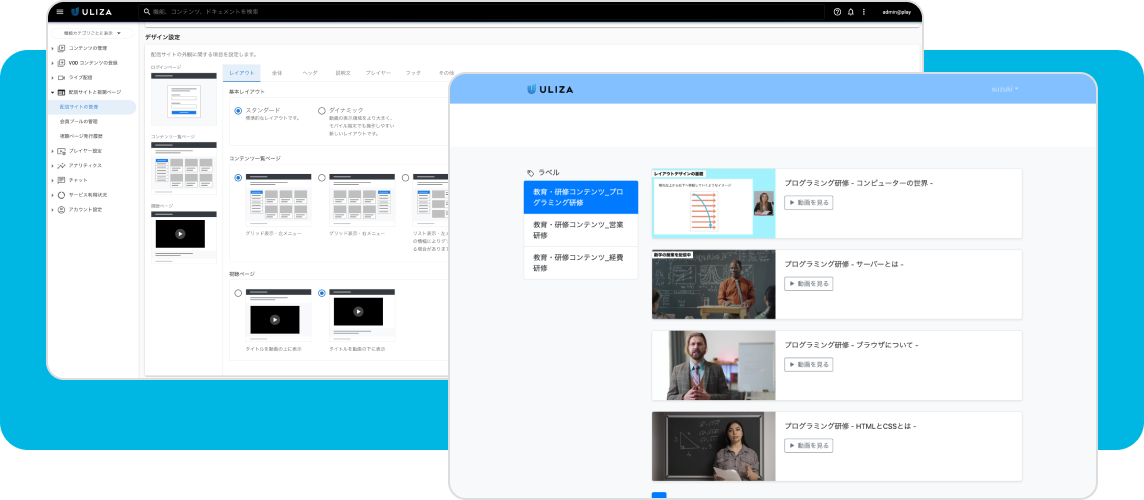Screen dimensions: 1144x500
Task: Expand the チャット tree arrow
Action: [53, 180]
